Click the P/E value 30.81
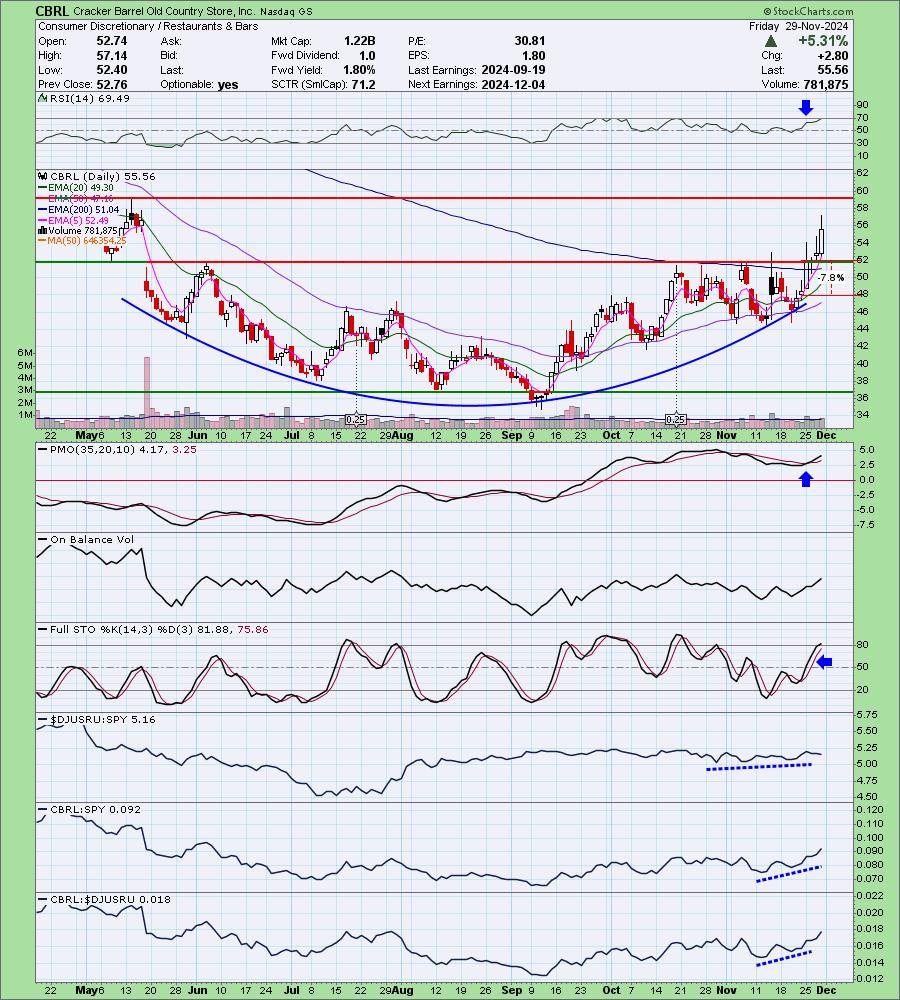The height and width of the screenshot is (1000, 900). pos(529,41)
